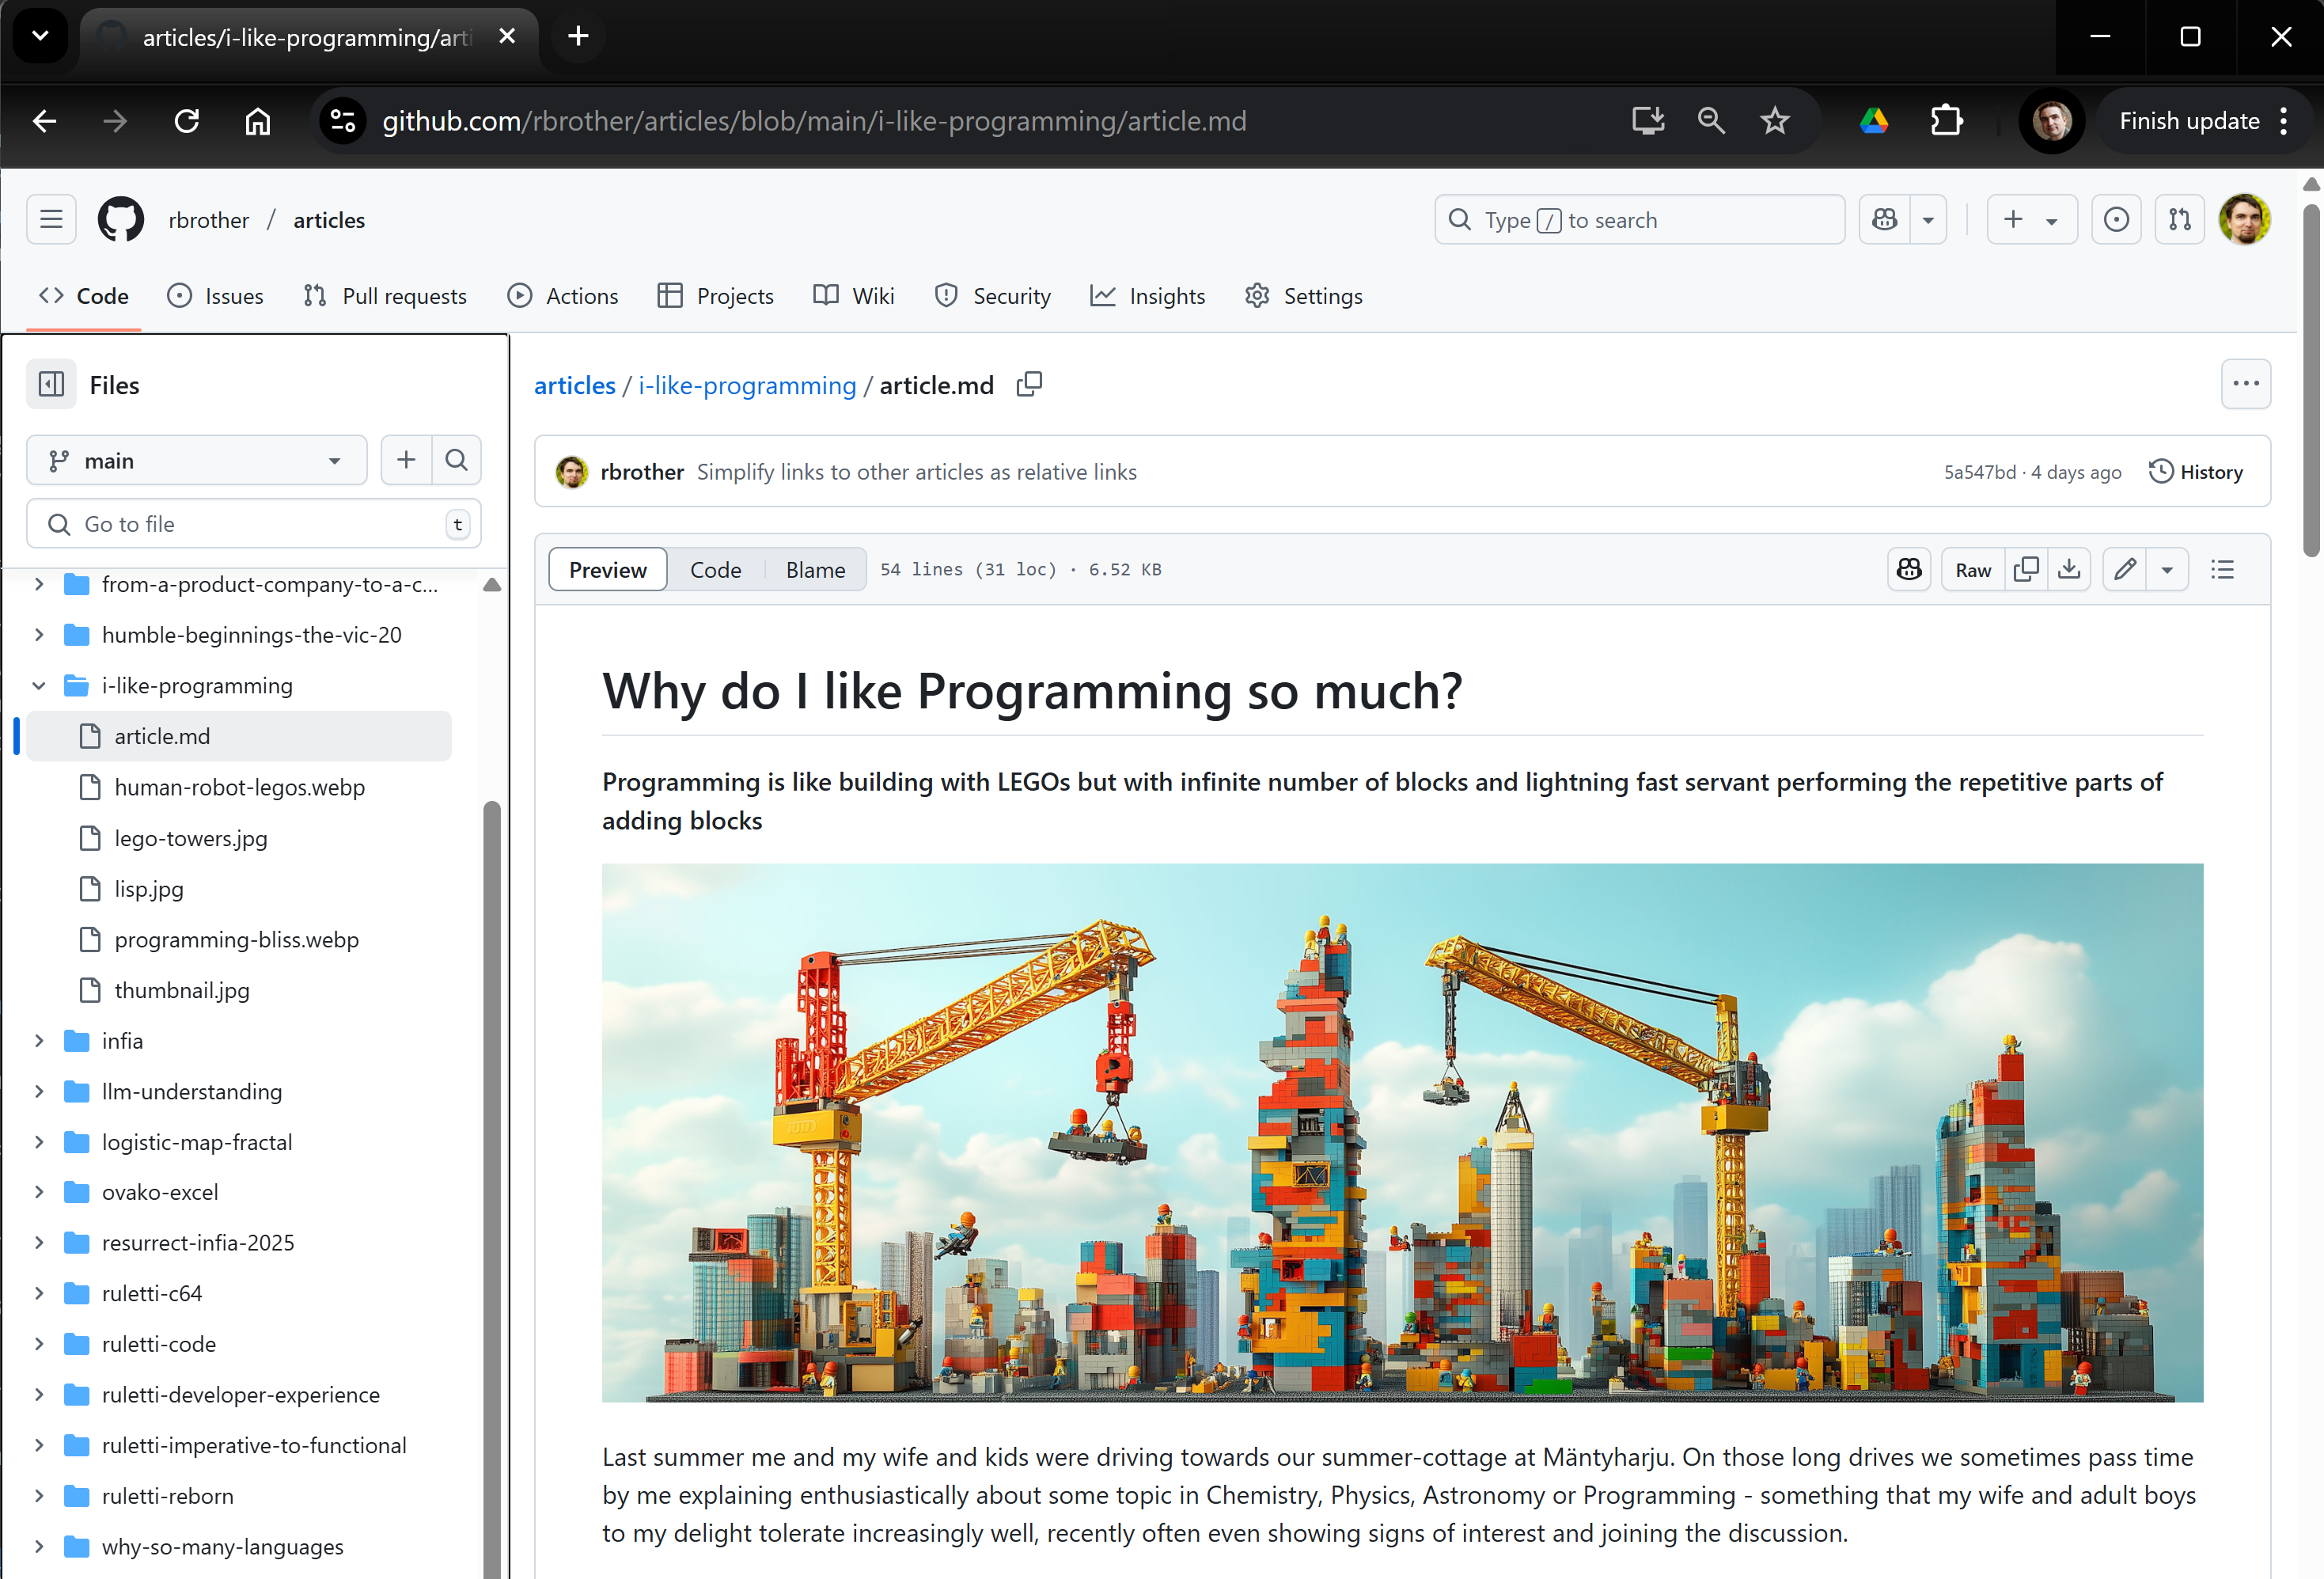Copy file path icon next to article.md

1029,385
